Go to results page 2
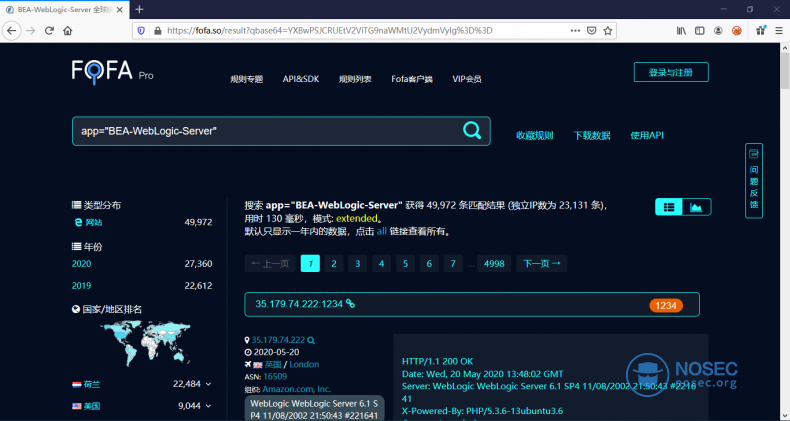The height and width of the screenshot is (421, 790). coord(334,263)
